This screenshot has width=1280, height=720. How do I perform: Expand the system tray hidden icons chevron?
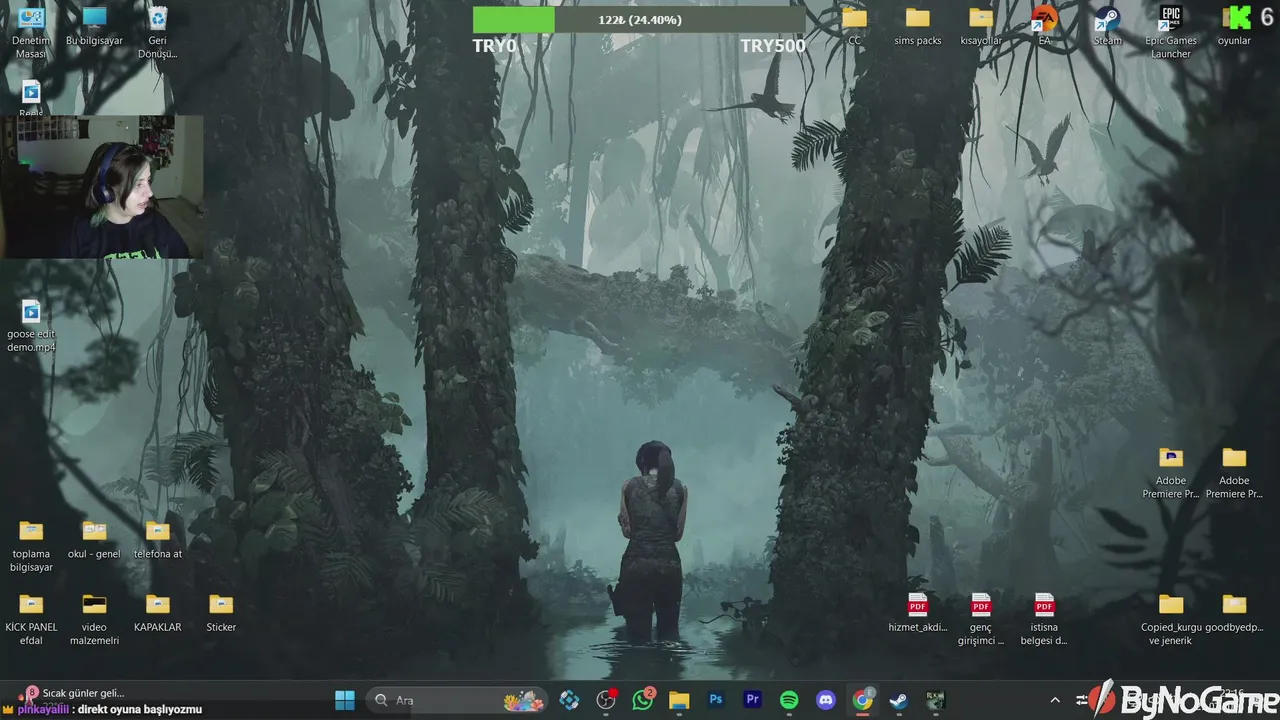tap(1055, 700)
